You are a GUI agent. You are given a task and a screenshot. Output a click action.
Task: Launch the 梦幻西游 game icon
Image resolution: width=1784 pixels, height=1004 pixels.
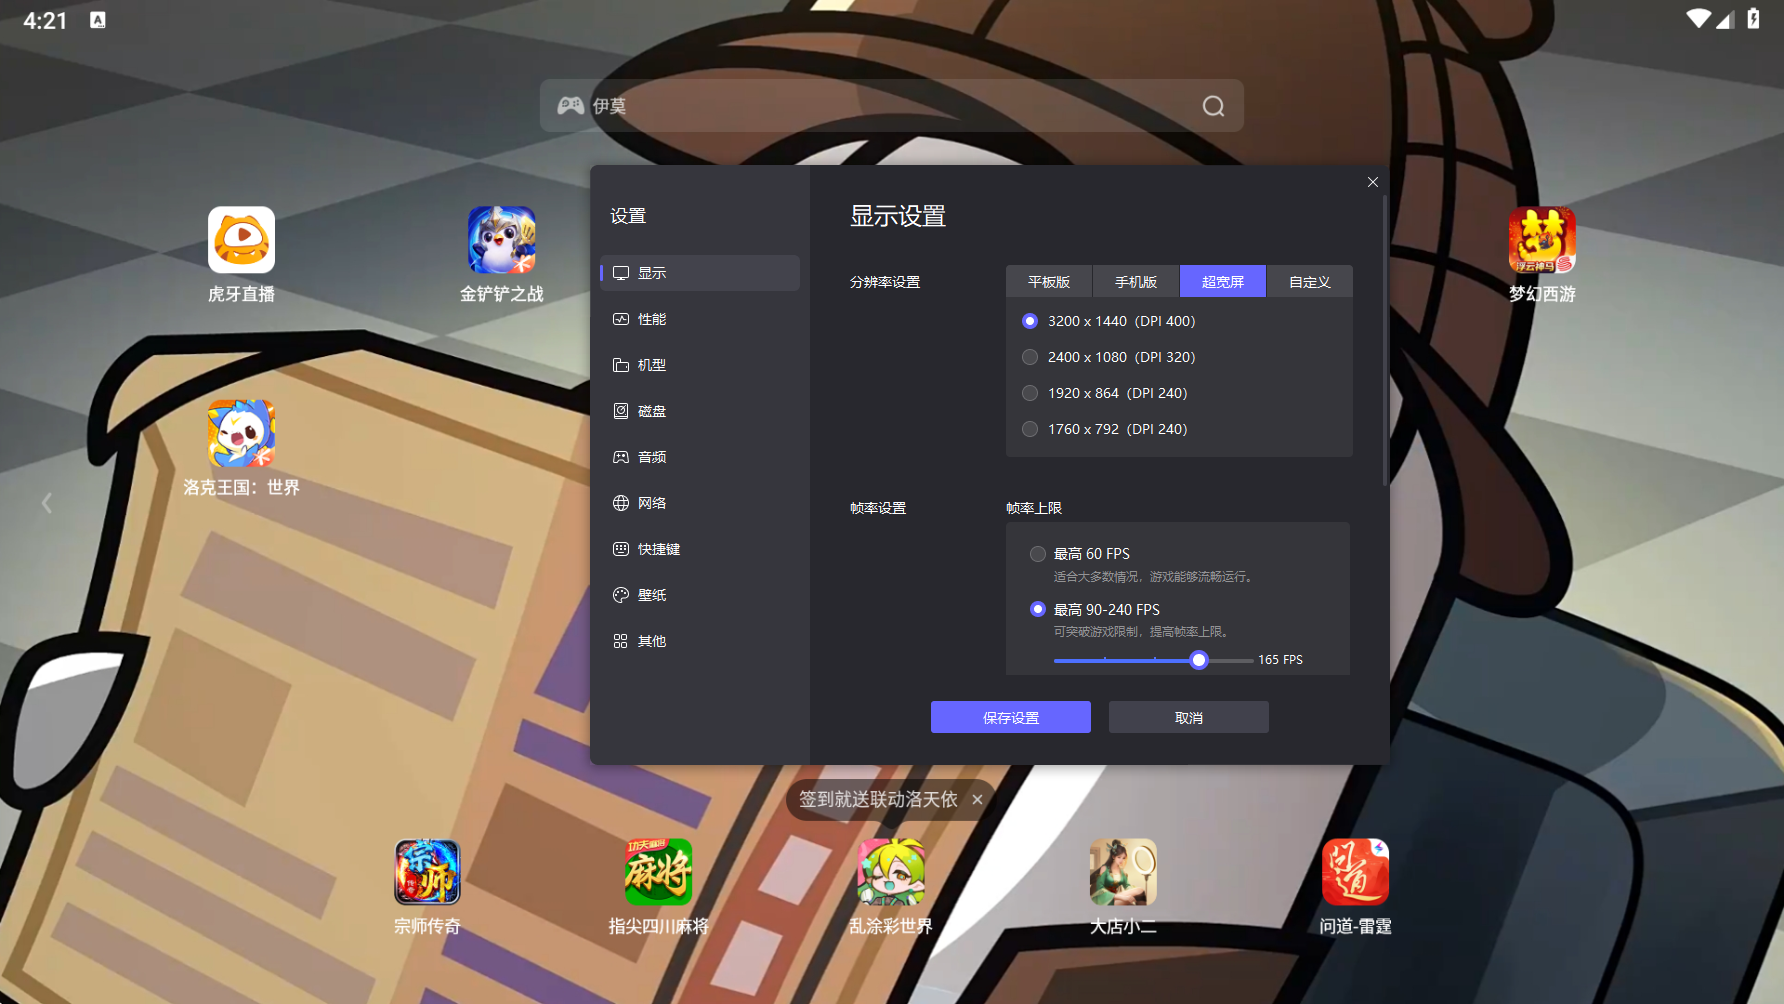click(1542, 240)
